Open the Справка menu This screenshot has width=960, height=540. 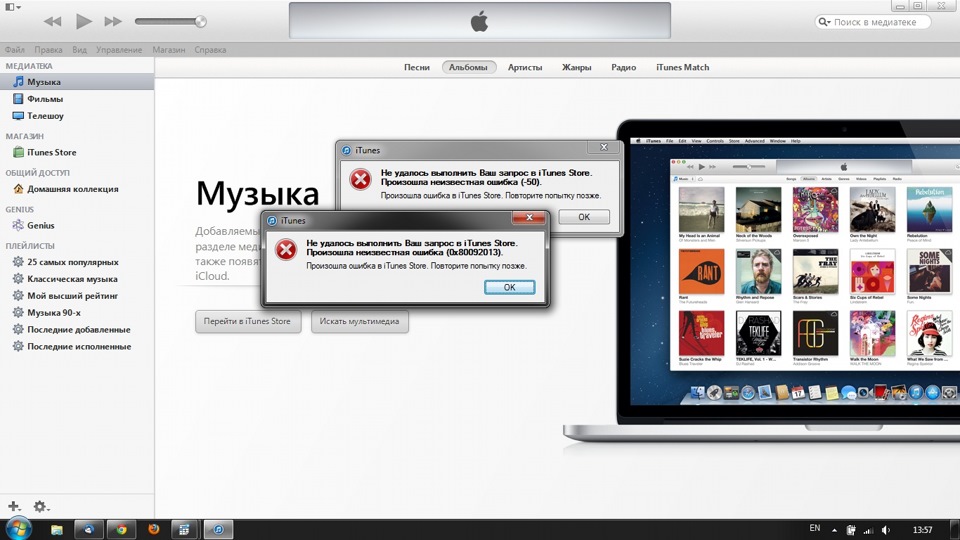[x=210, y=50]
